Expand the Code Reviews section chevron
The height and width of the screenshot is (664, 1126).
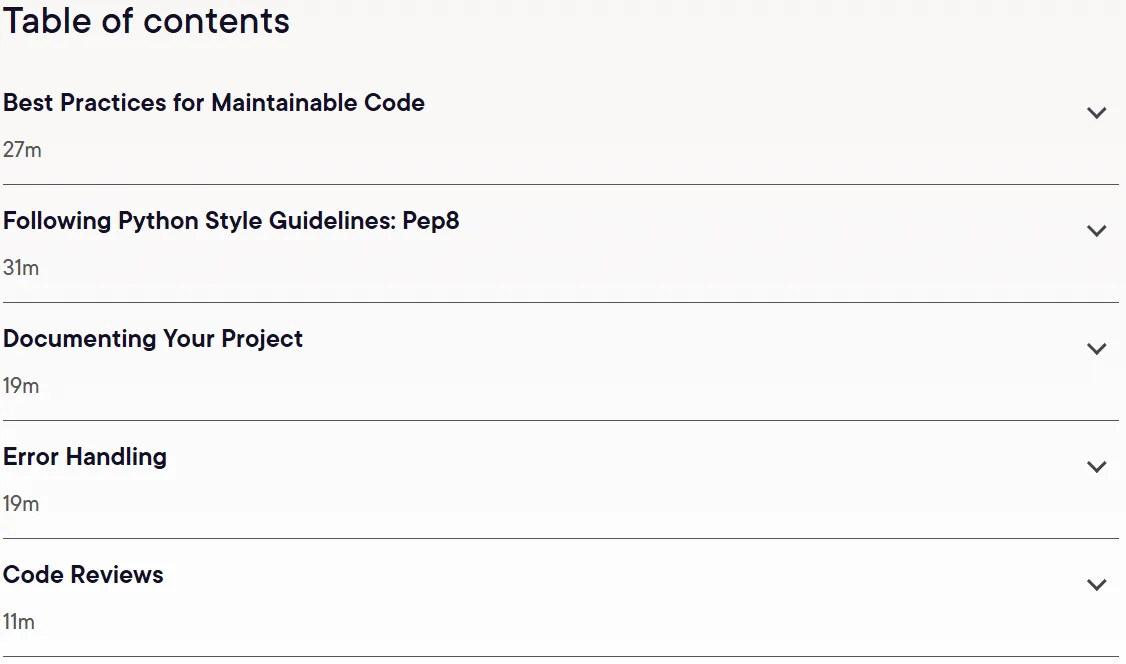tap(1096, 584)
